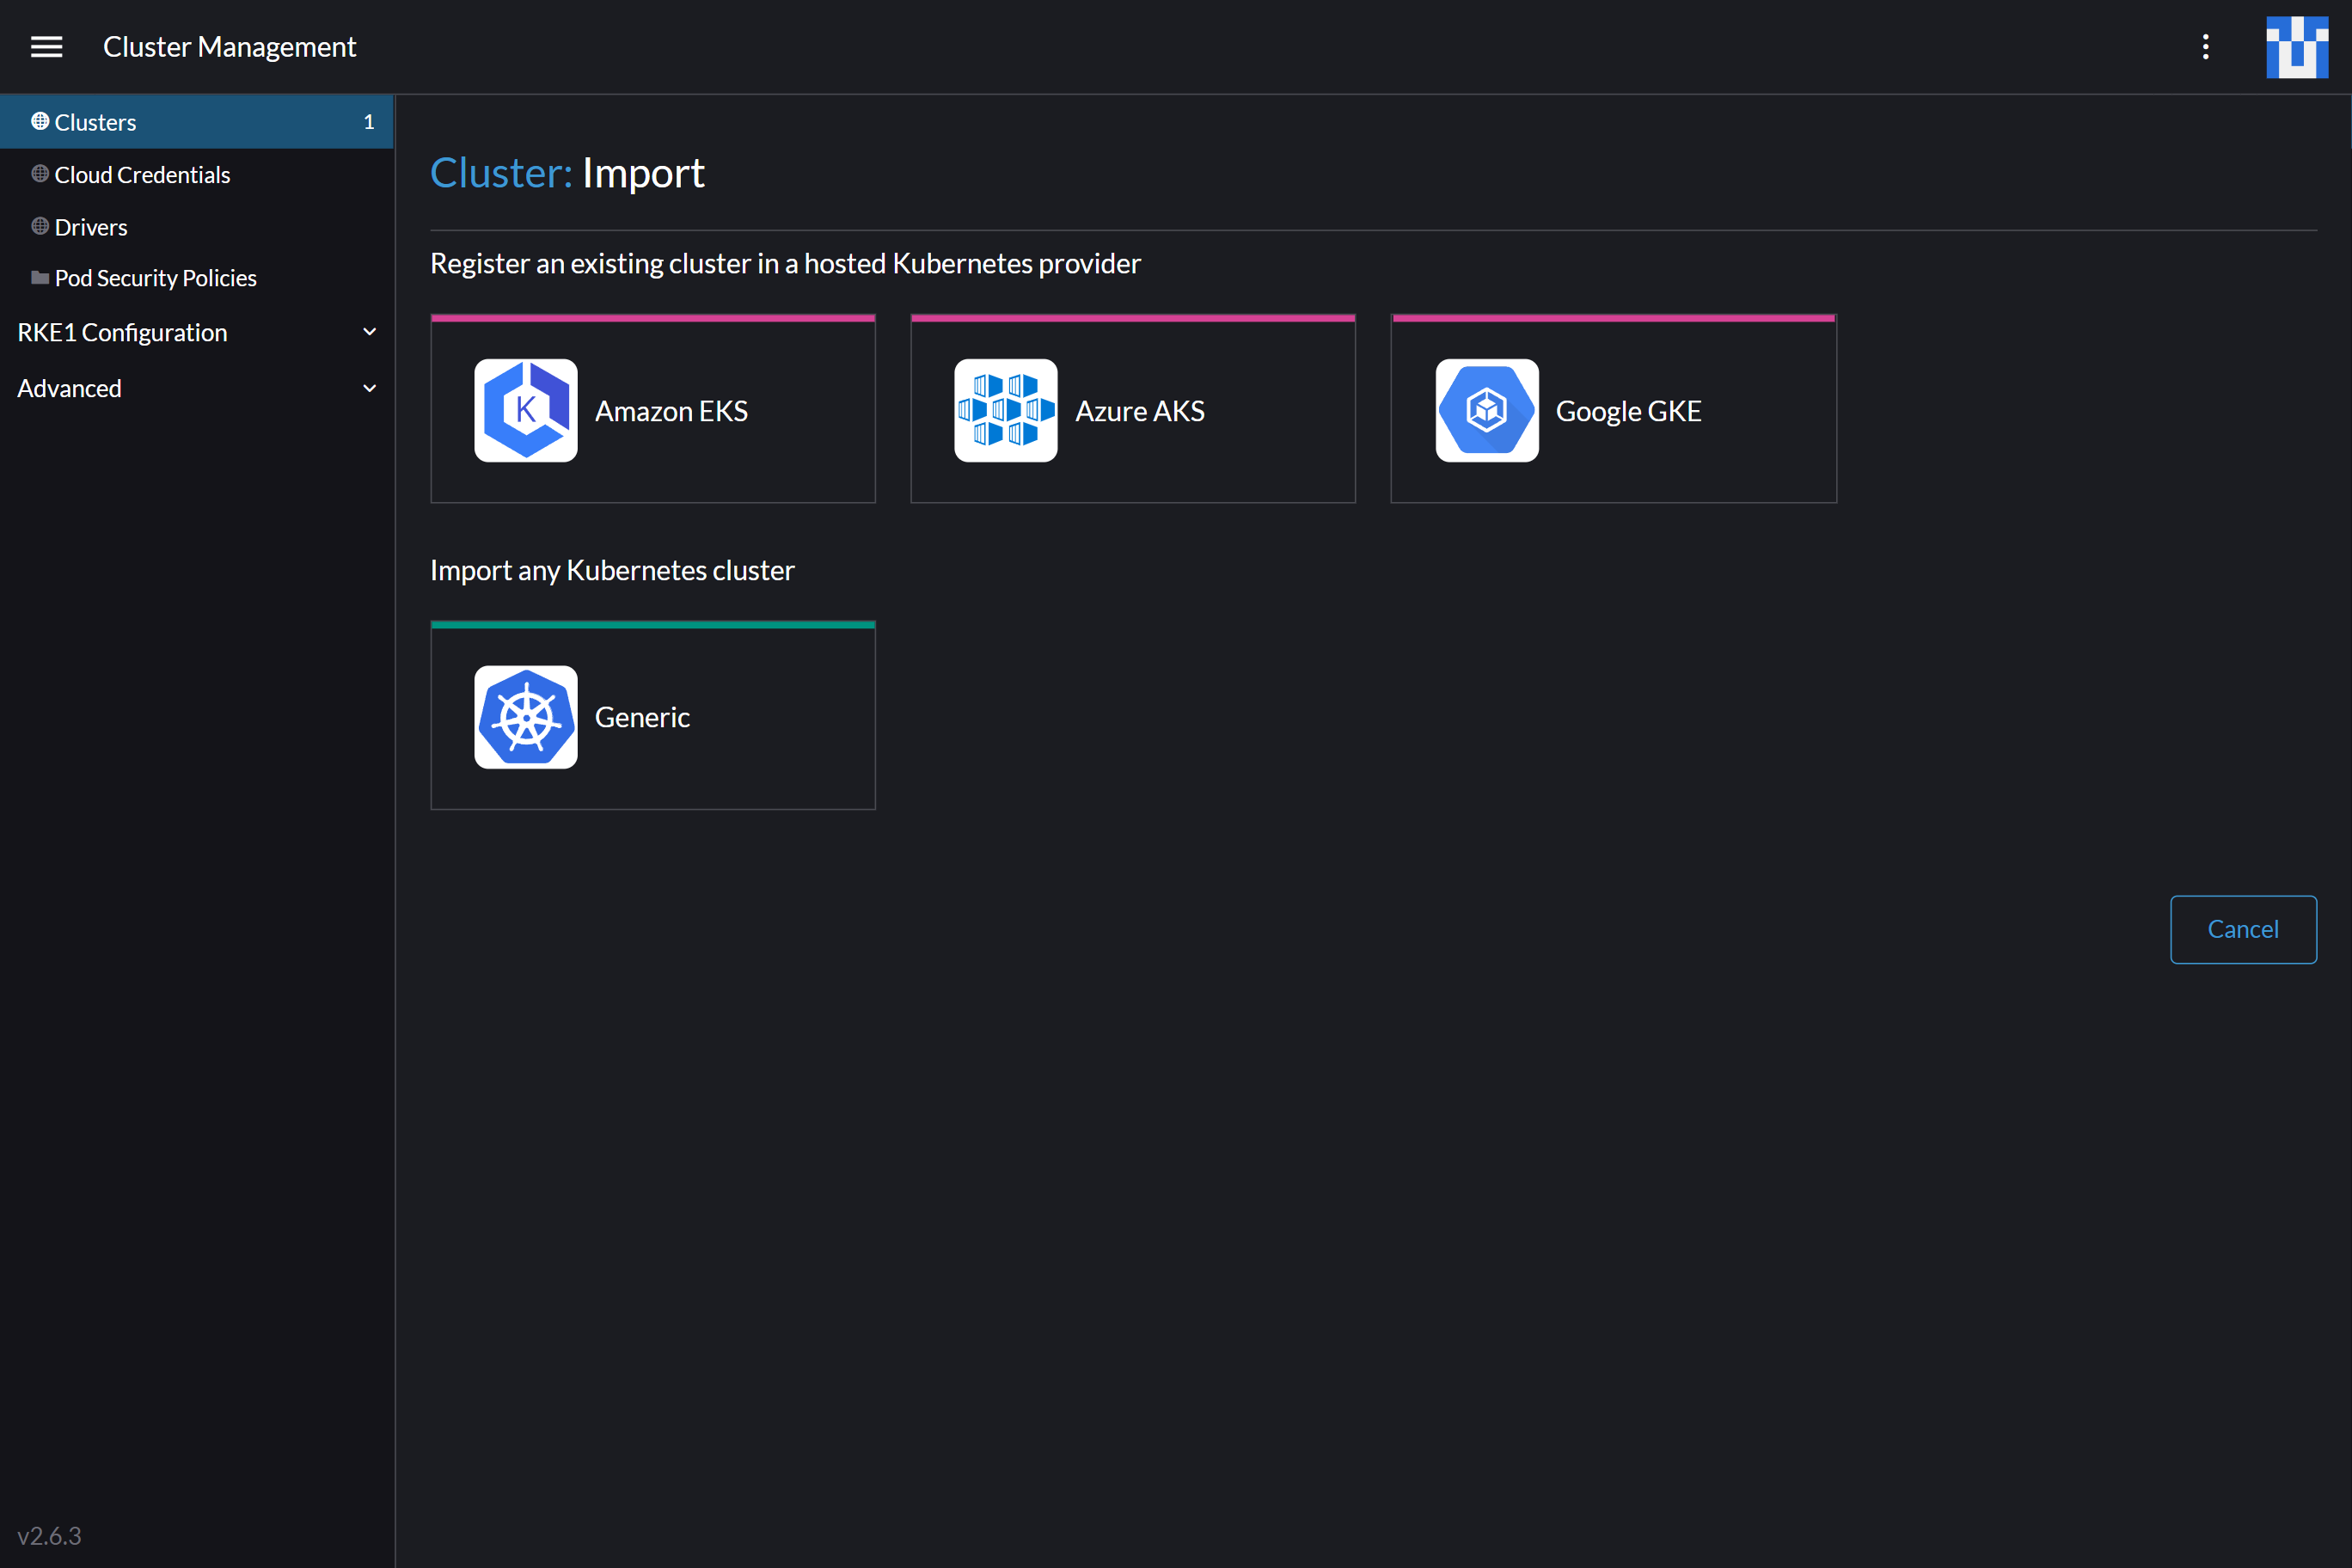Click the Drivers globe icon
Viewport: 2352px width, 1568px height.
[x=40, y=226]
